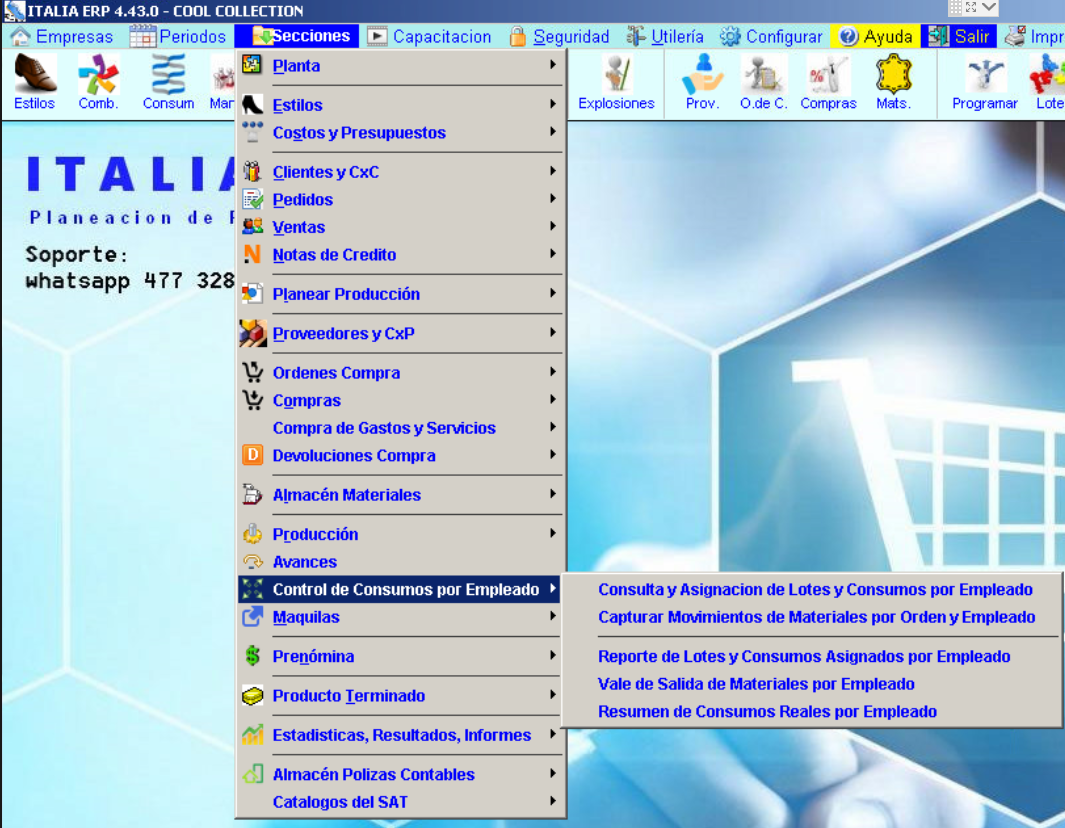
Task: Click the title bar fullscreen icon
Action: [971, 7]
